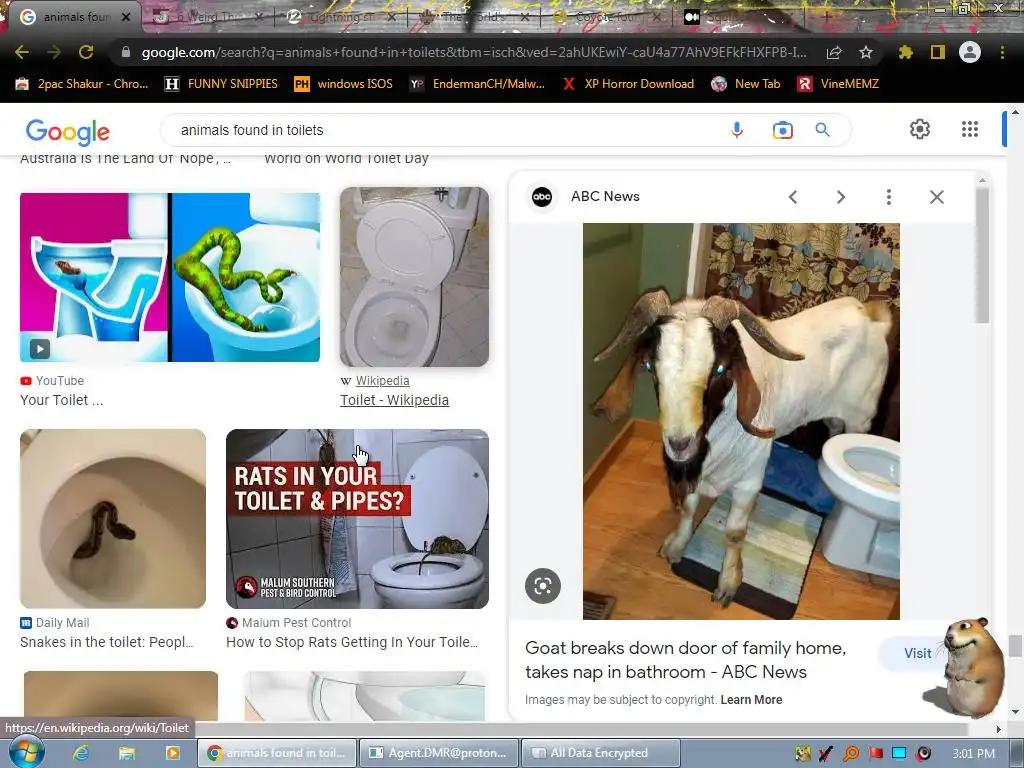The width and height of the screenshot is (1024, 768).
Task: Visit the ABC News article
Action: point(916,653)
